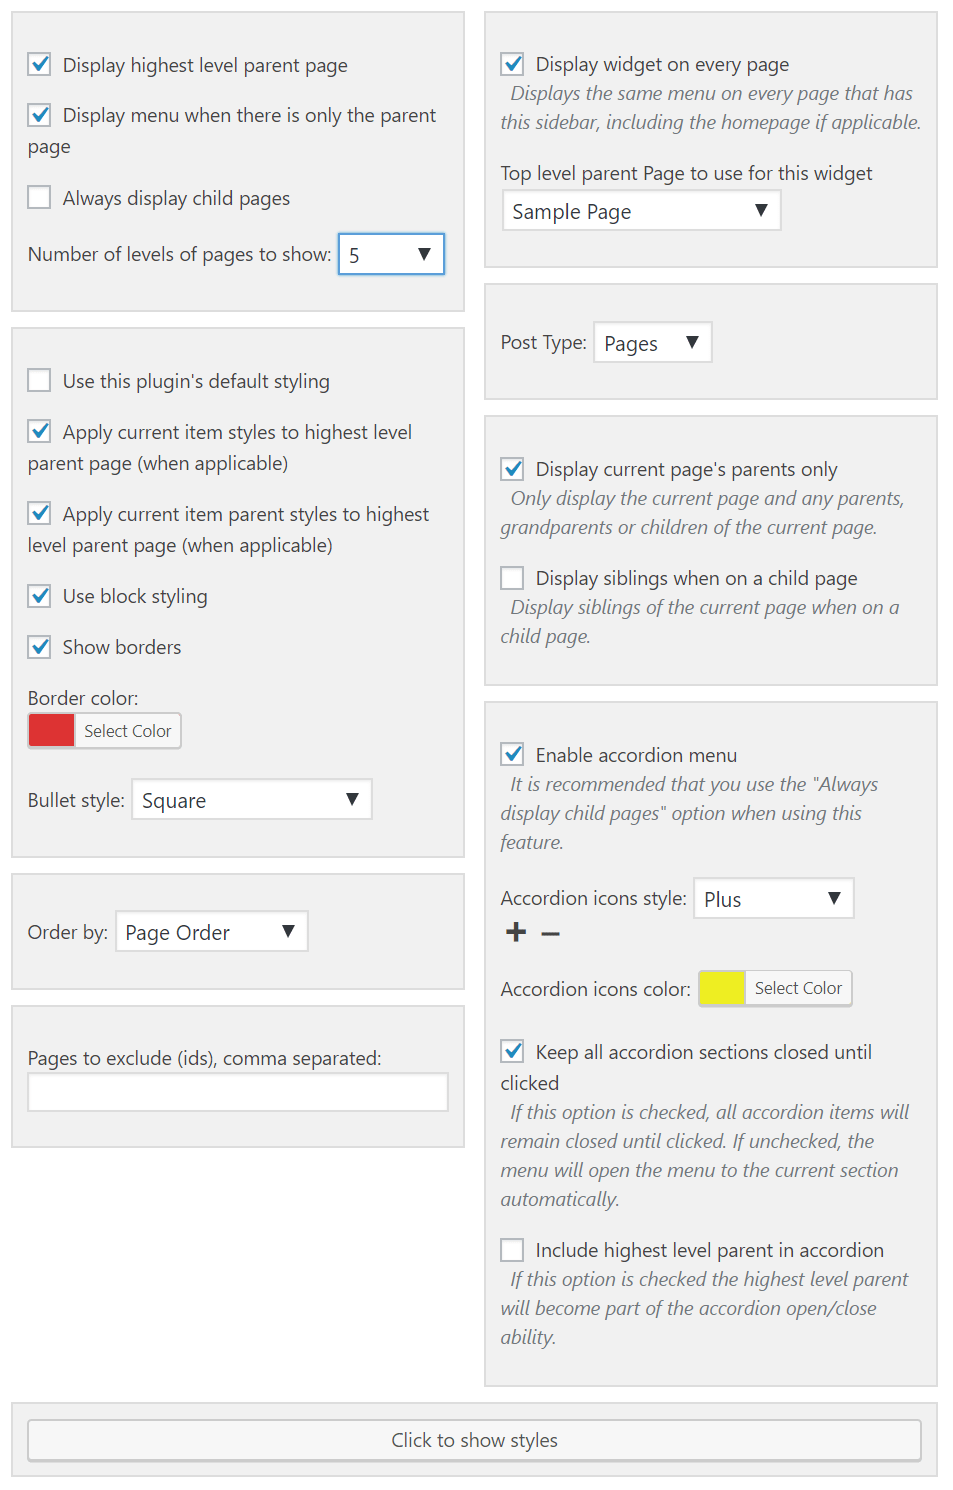Screen dimensions: 953x1490
Task: Check Include highest level parent in accordion
Action: click(511, 1249)
